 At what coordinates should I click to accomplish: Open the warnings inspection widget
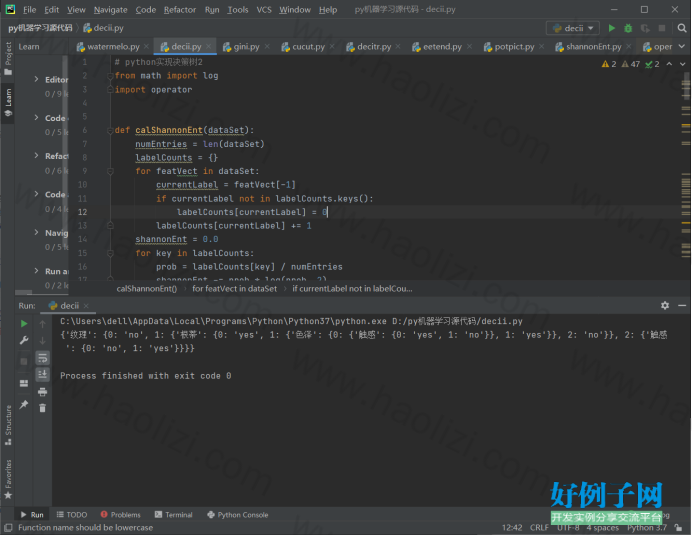630,64
